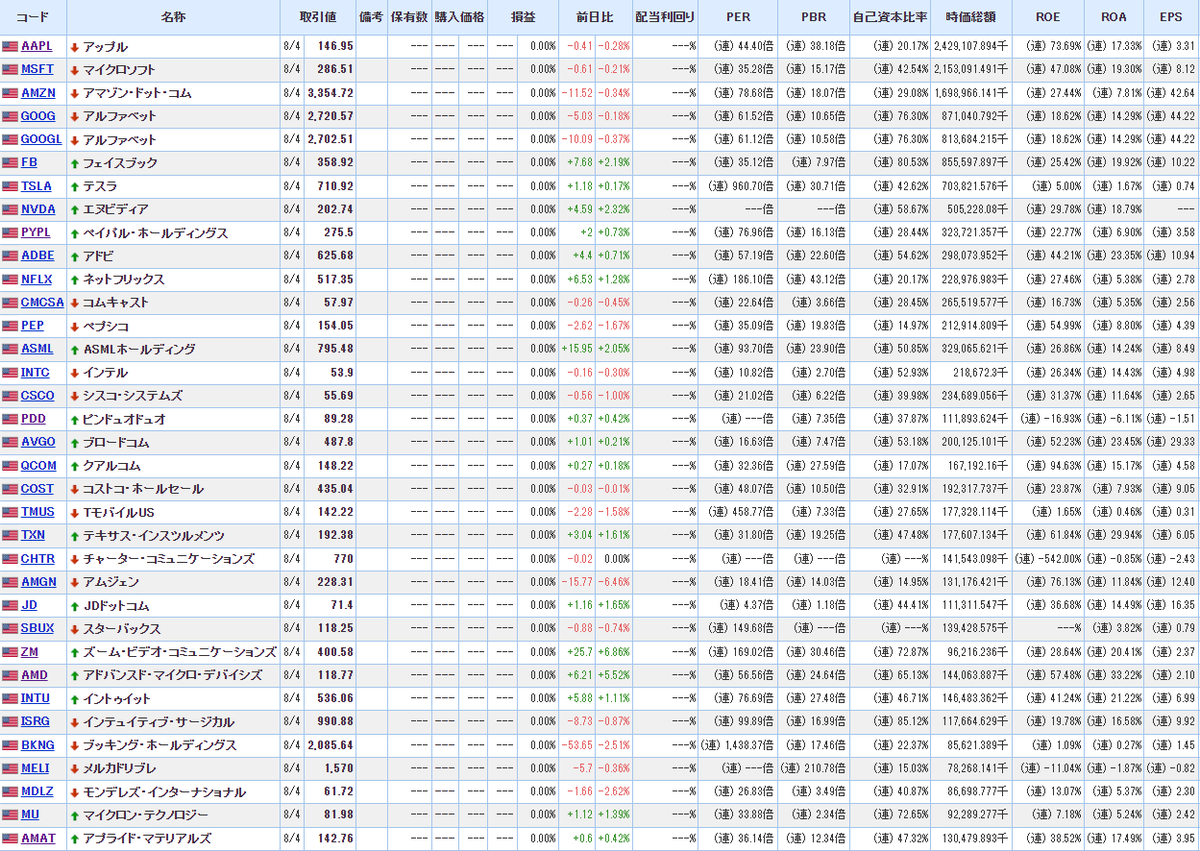Viewport: 1200px width, 851px height.
Task: Open the GOOG ticker link
Action: point(38,116)
